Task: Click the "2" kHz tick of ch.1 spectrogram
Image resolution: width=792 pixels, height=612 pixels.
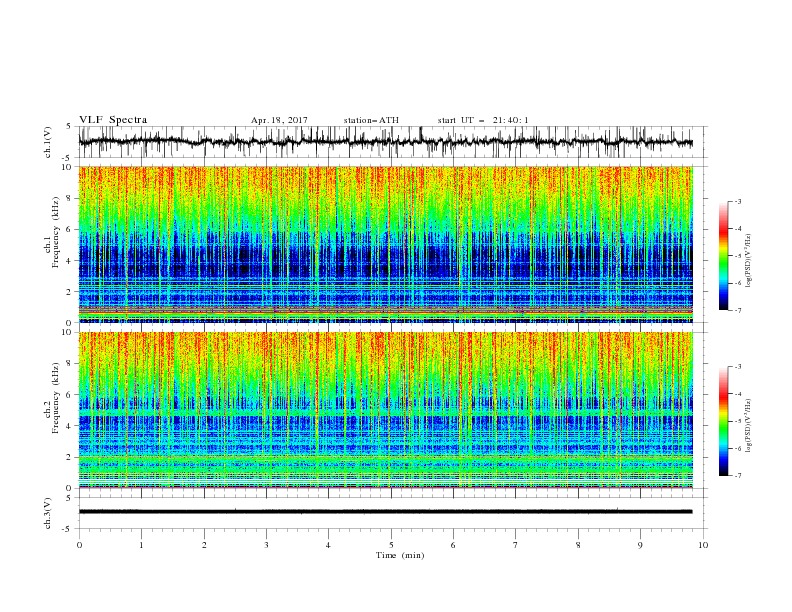Action: (70, 292)
